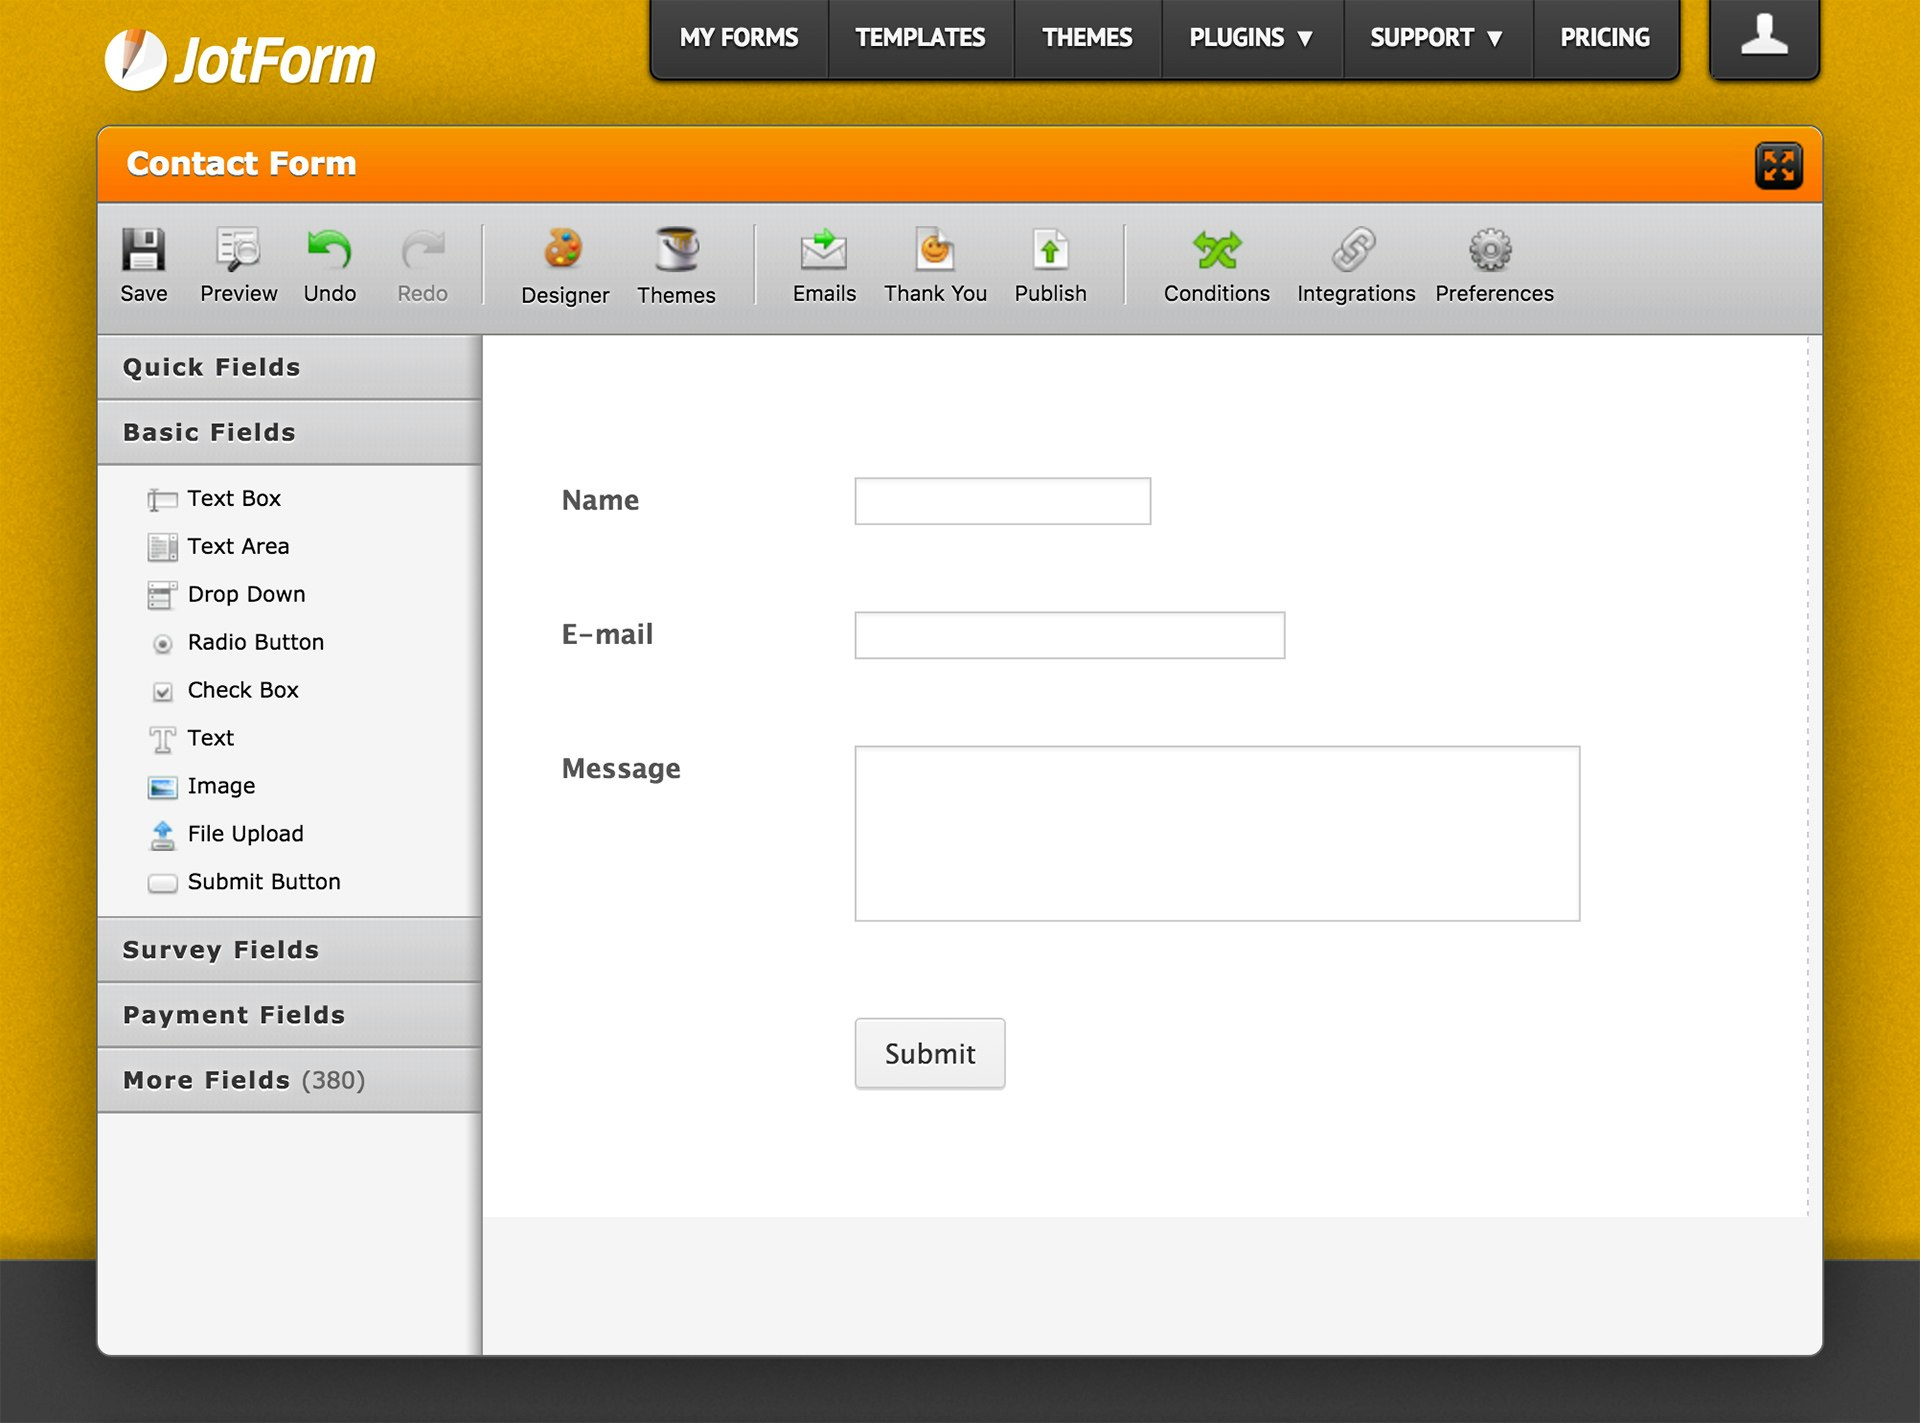This screenshot has height=1423, width=1920.
Task: Open the Emails settings
Action: point(824,250)
